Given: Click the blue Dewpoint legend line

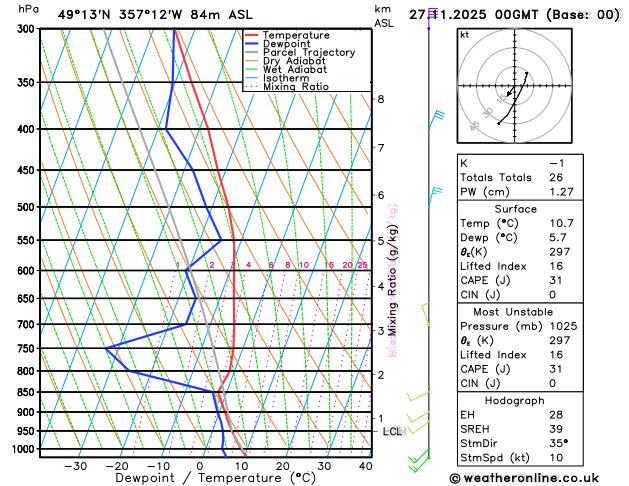Looking at the screenshot, I should tap(252, 44).
